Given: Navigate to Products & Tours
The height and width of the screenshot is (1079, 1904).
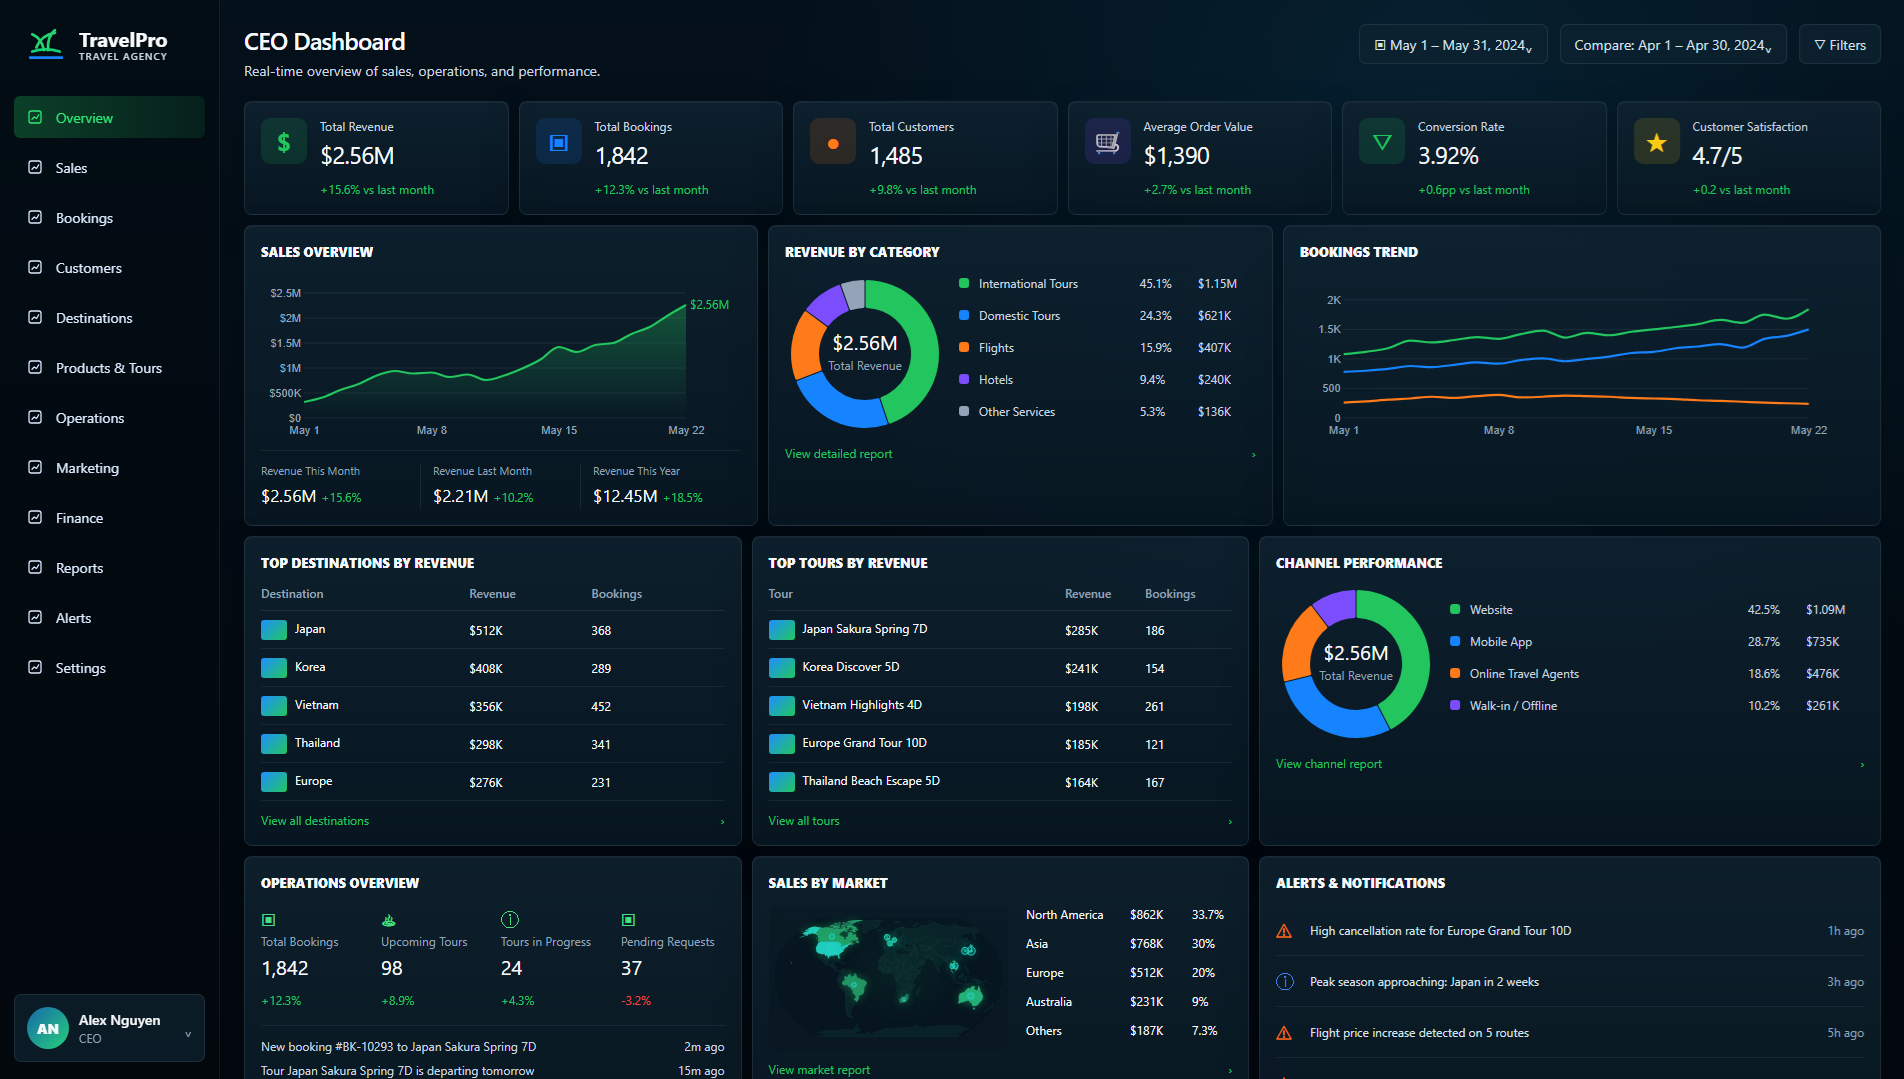Looking at the screenshot, I should click(109, 367).
